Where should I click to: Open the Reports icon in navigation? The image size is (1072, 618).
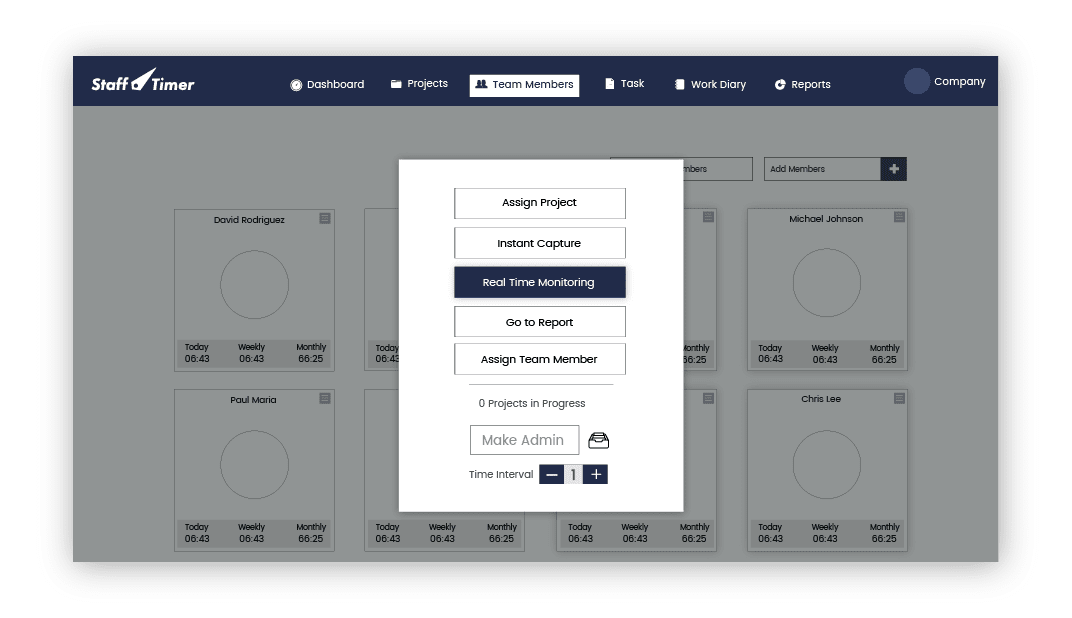pyautogui.click(x=780, y=84)
